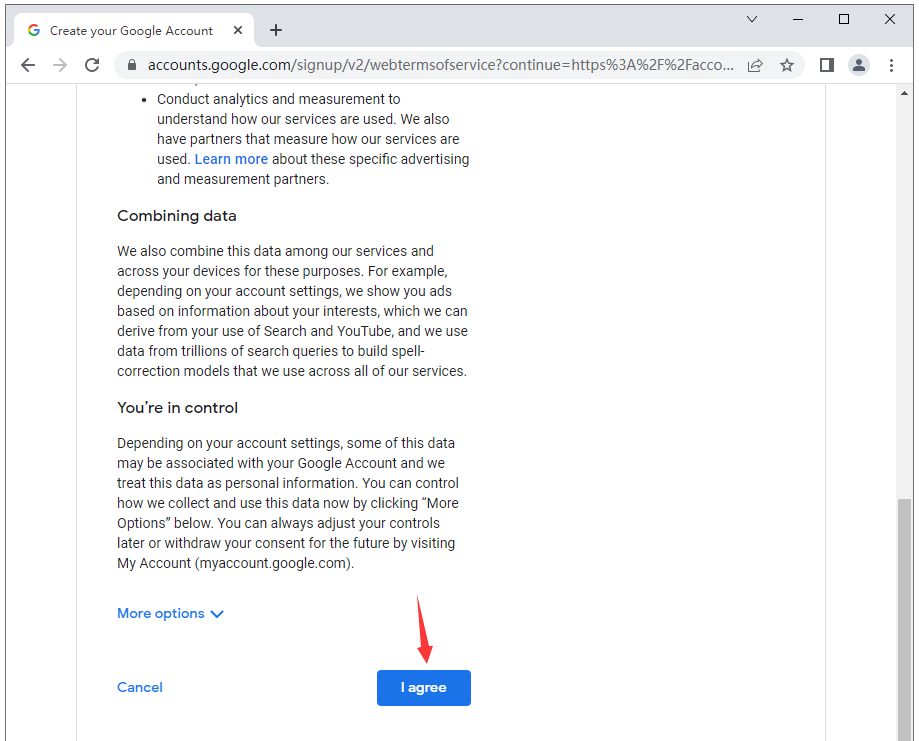Viewport: 919px width, 741px height.
Task: Minimize the Chrome window
Action: point(798,19)
